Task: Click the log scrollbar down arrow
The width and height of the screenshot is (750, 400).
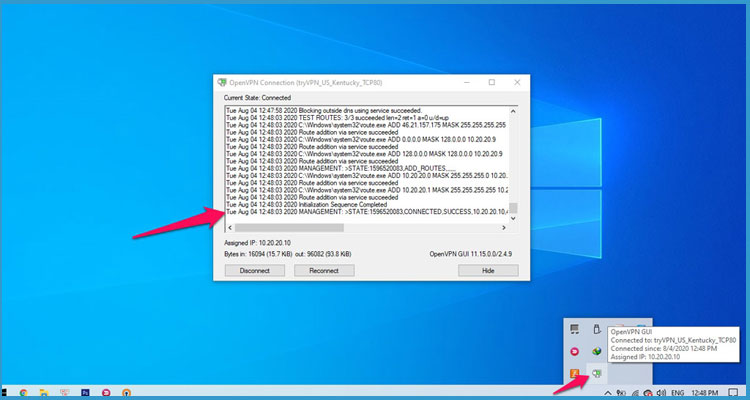Action: pos(514,216)
